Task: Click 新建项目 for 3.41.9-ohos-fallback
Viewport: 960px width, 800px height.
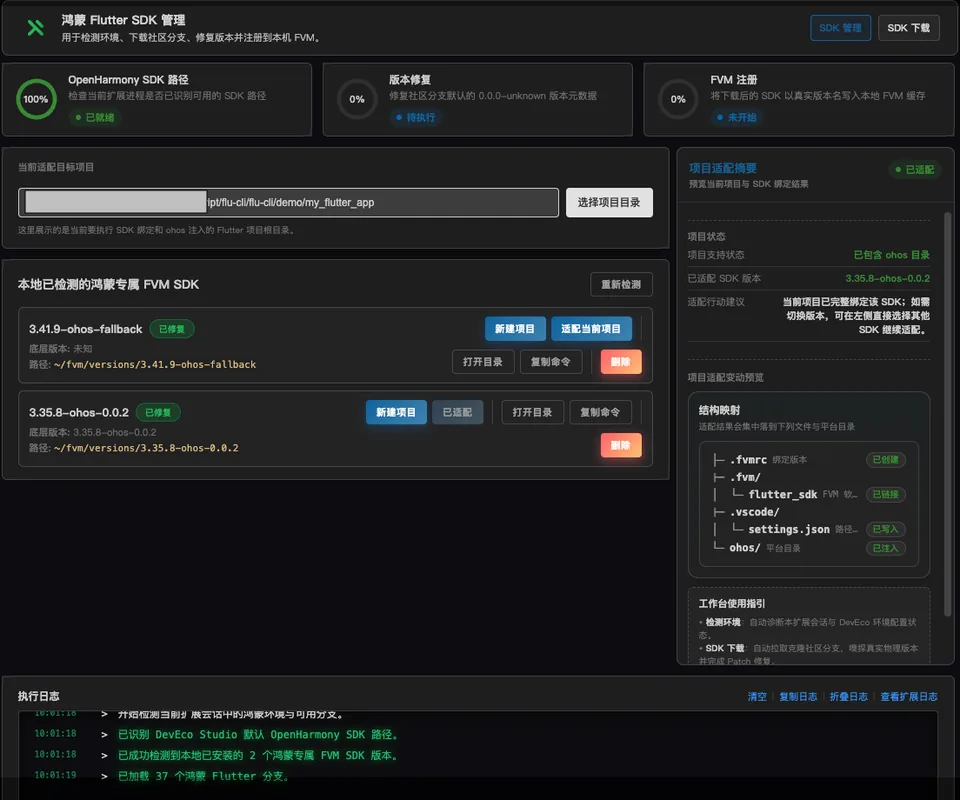Action: click(x=515, y=329)
